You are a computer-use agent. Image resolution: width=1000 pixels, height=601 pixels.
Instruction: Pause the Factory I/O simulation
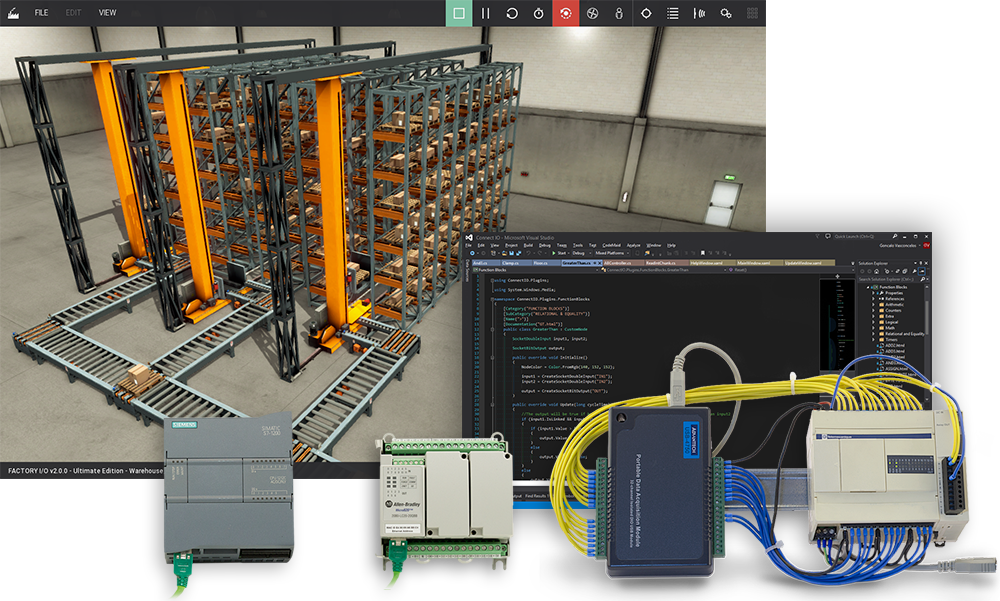pos(486,13)
